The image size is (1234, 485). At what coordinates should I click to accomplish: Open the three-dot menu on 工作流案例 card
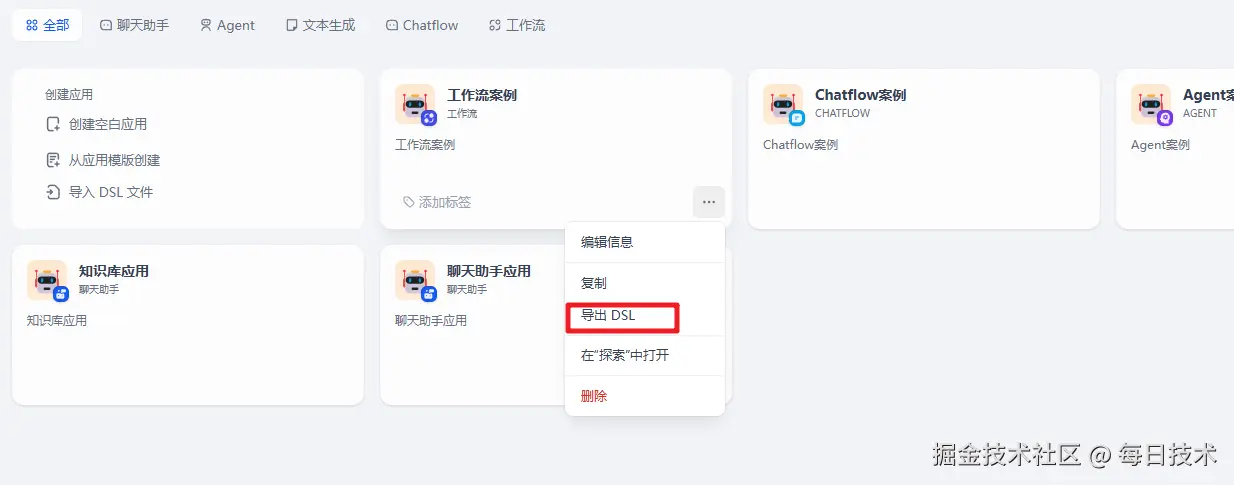click(x=708, y=202)
